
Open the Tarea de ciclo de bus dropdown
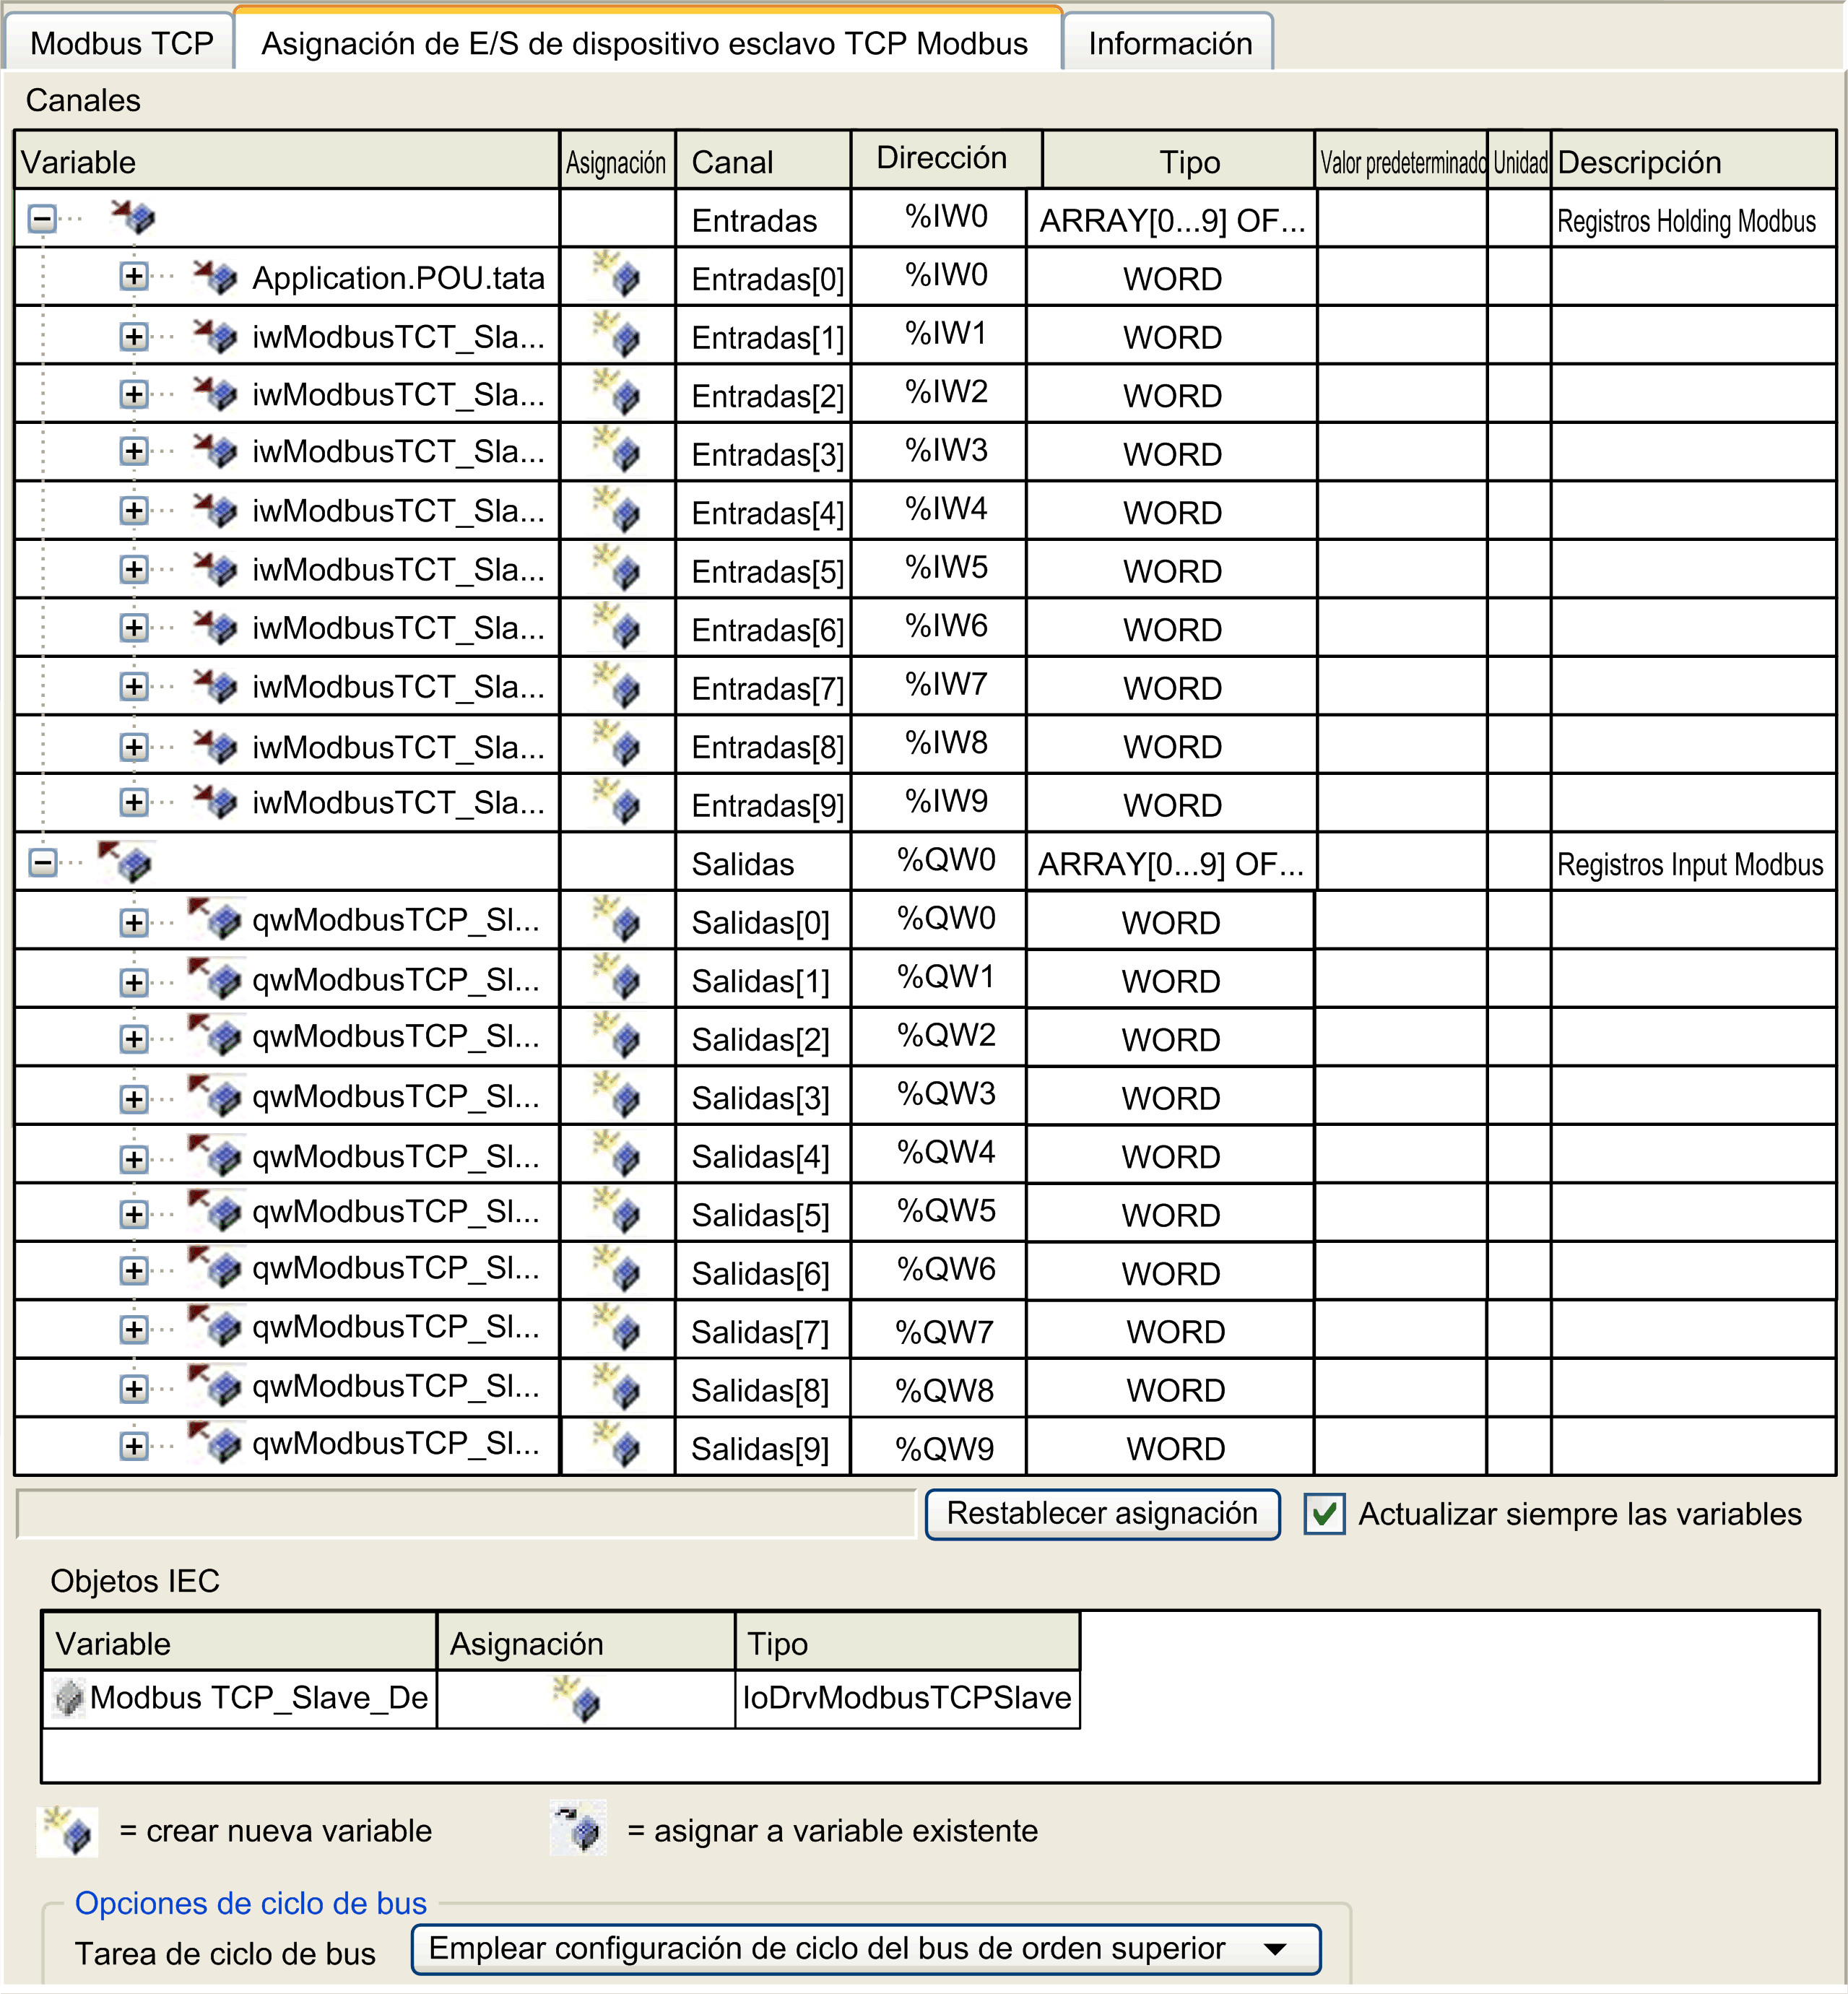pyautogui.click(x=866, y=1949)
